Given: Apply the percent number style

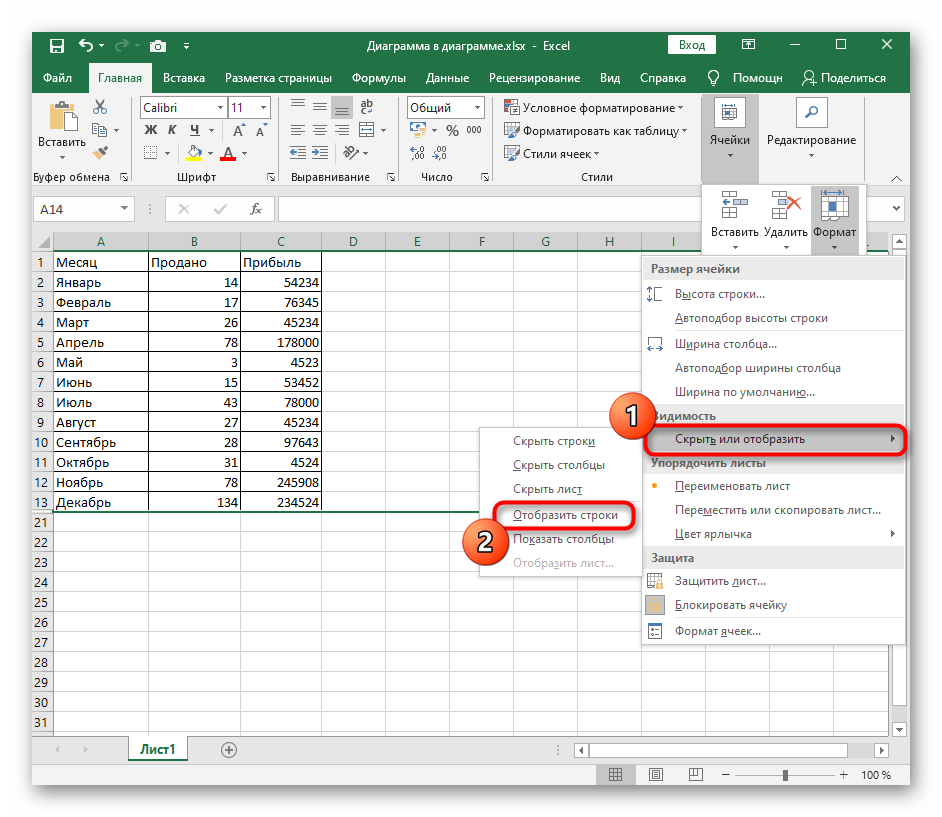Looking at the screenshot, I should pyautogui.click(x=452, y=131).
